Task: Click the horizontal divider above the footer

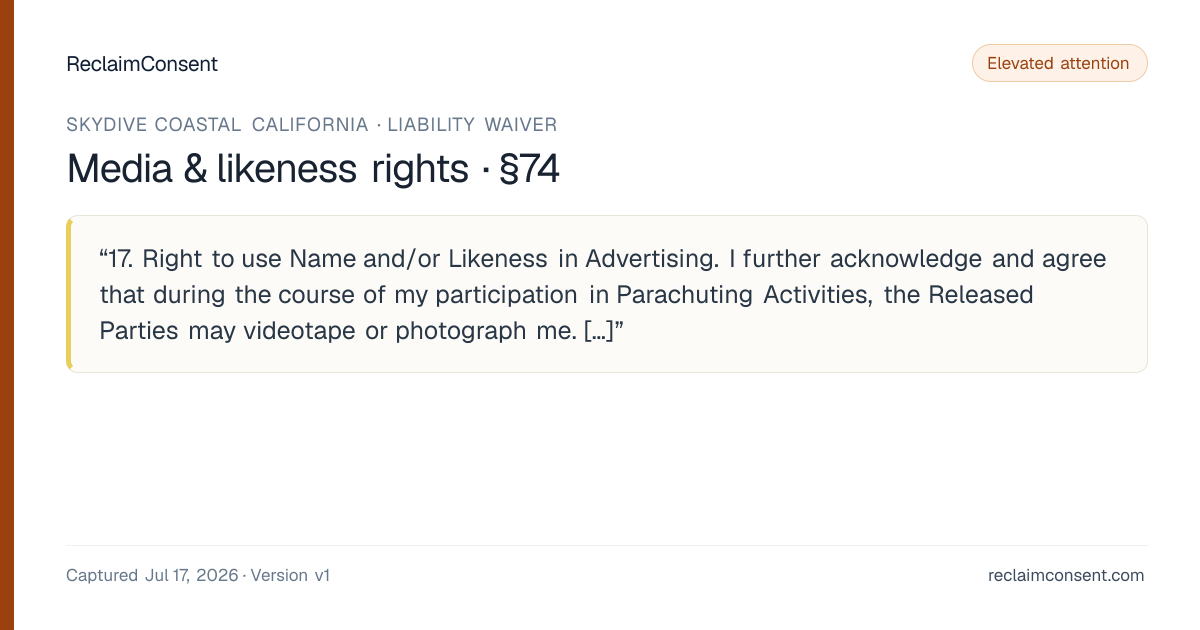Action: pyautogui.click(x=606, y=545)
